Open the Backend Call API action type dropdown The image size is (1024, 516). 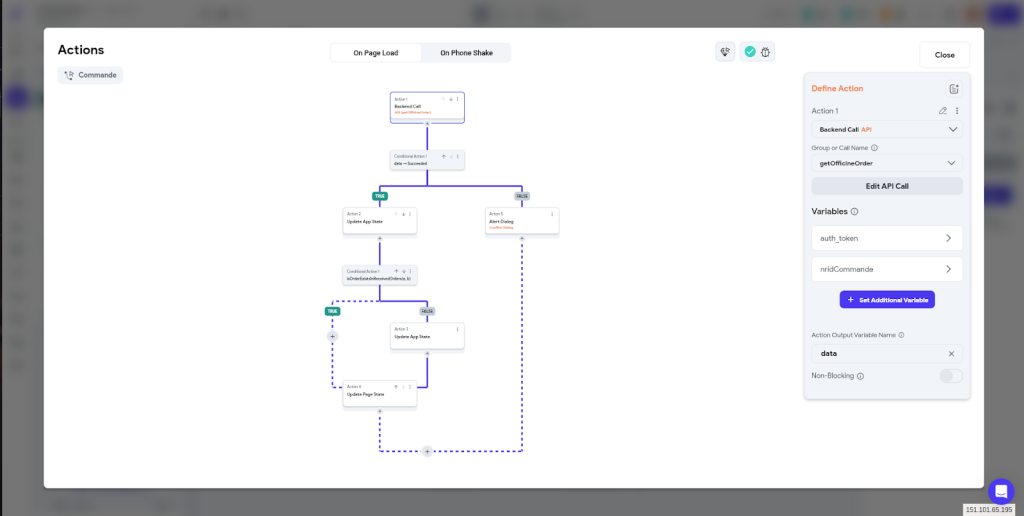click(887, 129)
